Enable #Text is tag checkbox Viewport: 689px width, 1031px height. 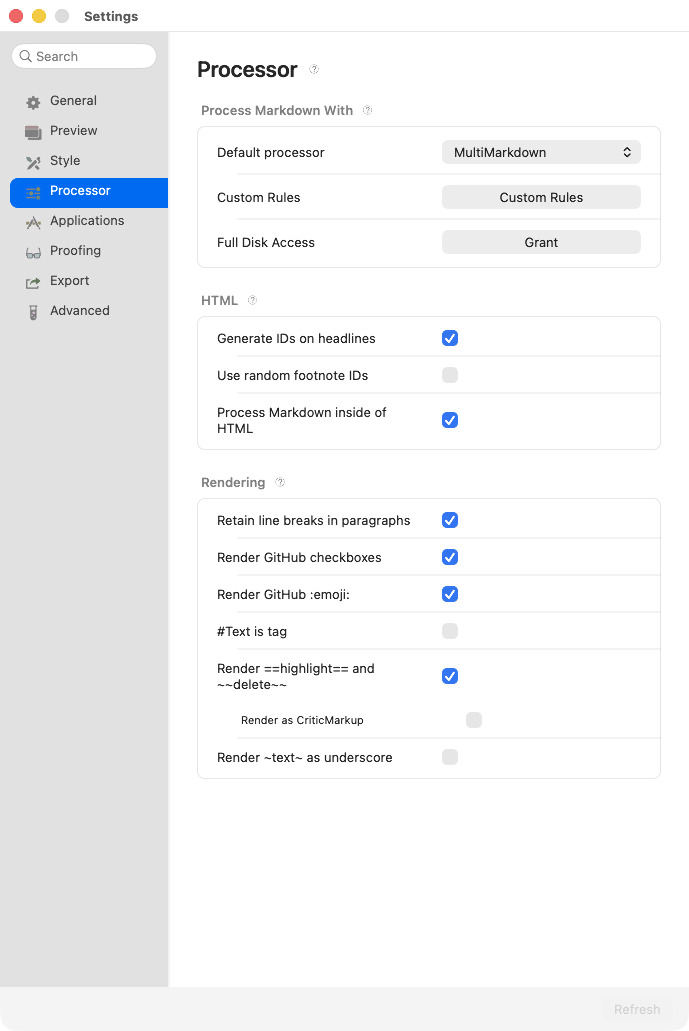(x=450, y=631)
